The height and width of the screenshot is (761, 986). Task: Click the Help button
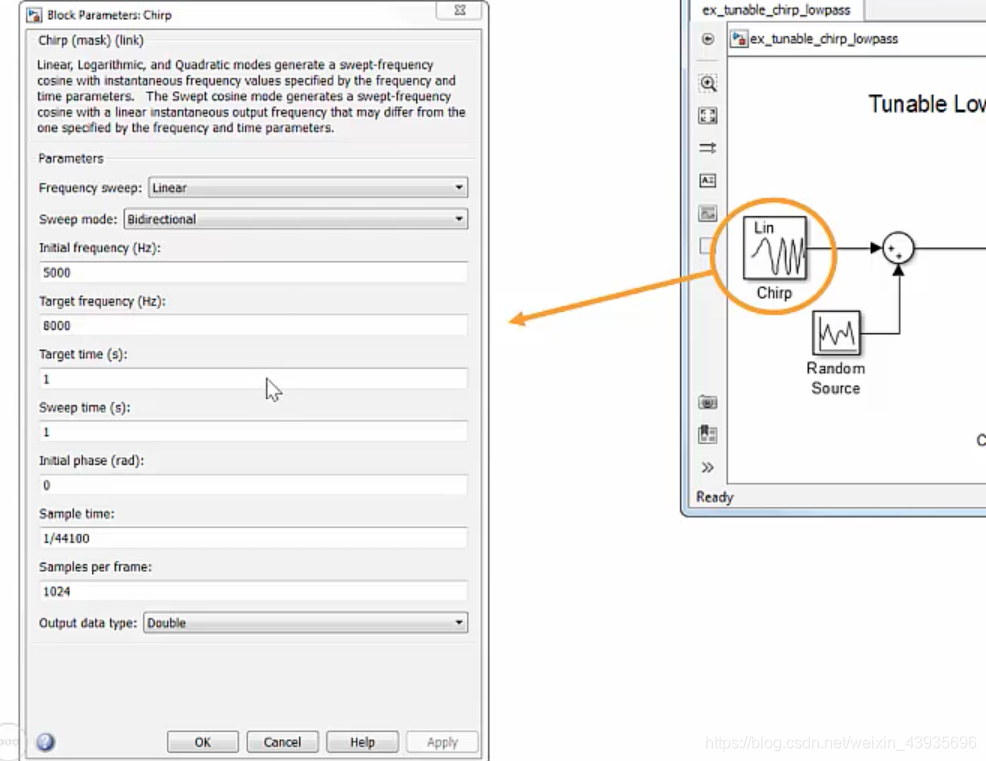tap(362, 742)
